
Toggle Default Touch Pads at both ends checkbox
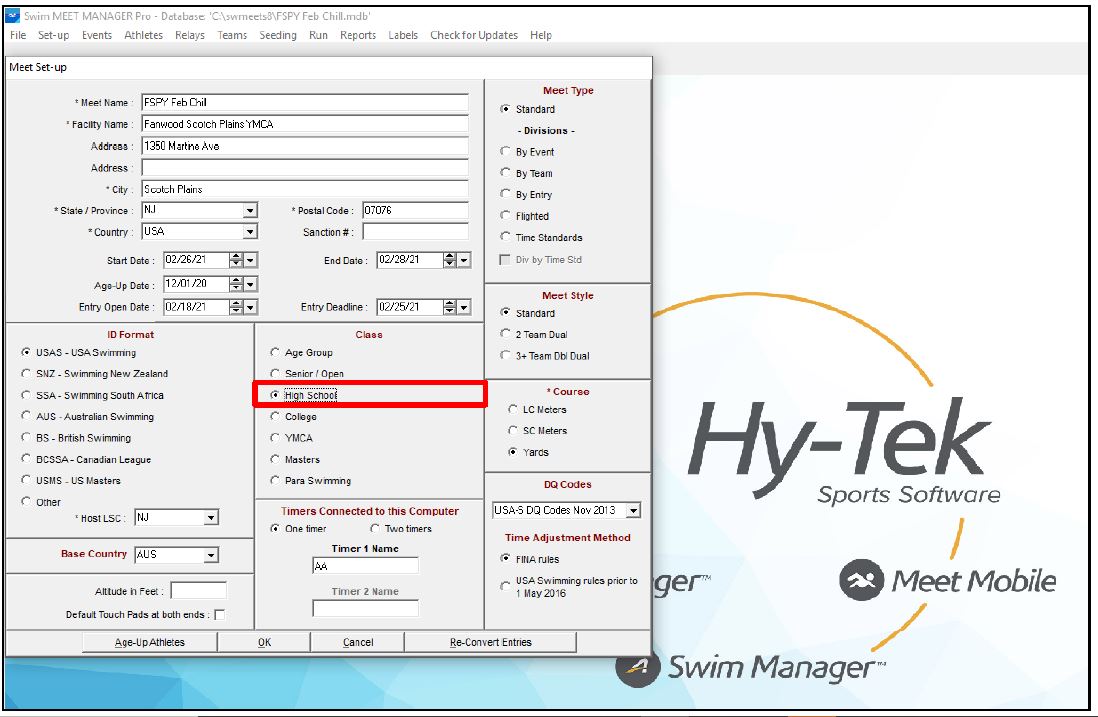click(219, 615)
